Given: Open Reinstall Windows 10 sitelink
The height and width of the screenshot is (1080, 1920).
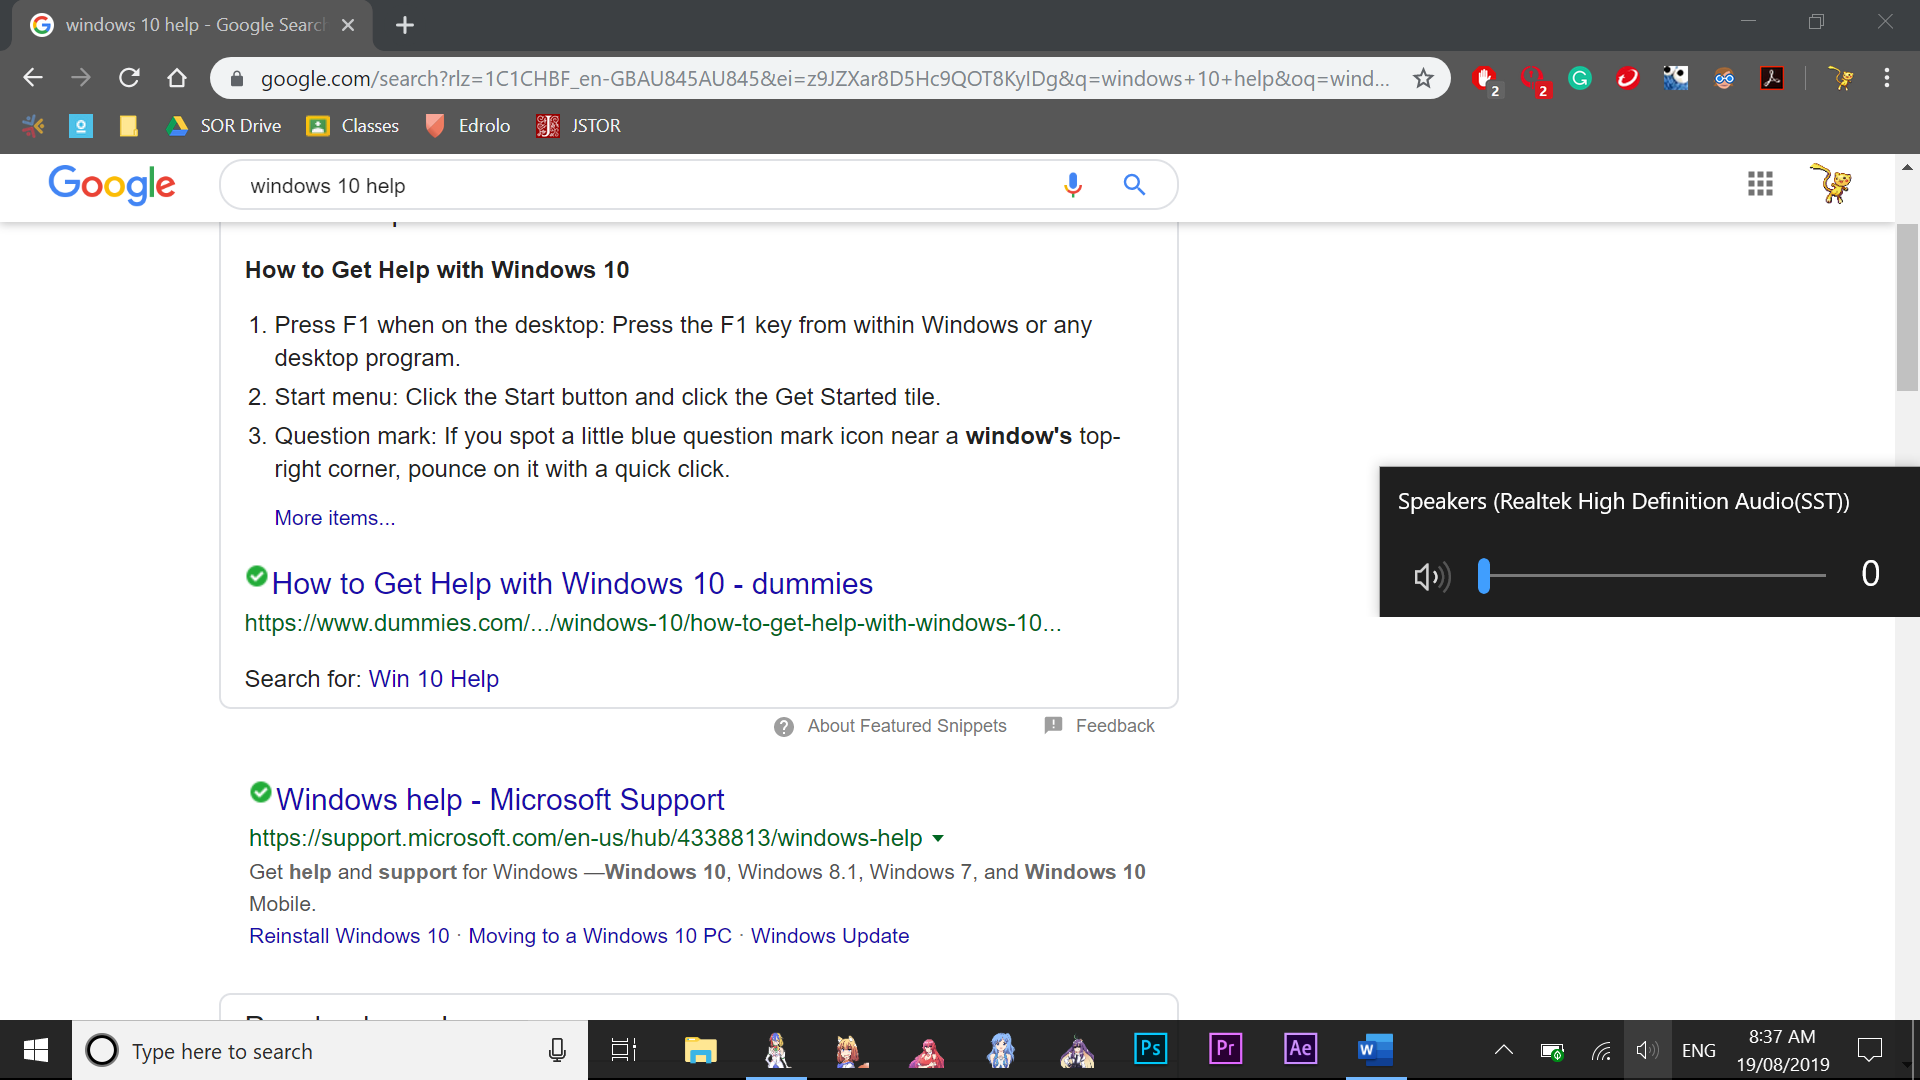Looking at the screenshot, I should (x=349, y=936).
